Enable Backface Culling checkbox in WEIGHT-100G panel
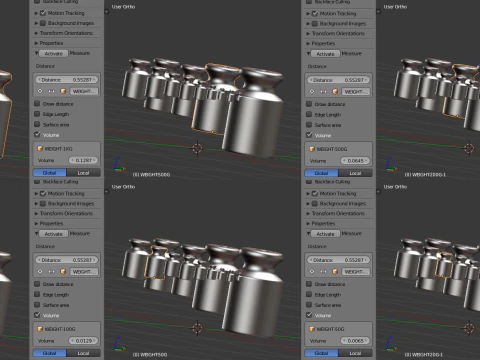Screen dimensions: 480x360 click(37, 182)
